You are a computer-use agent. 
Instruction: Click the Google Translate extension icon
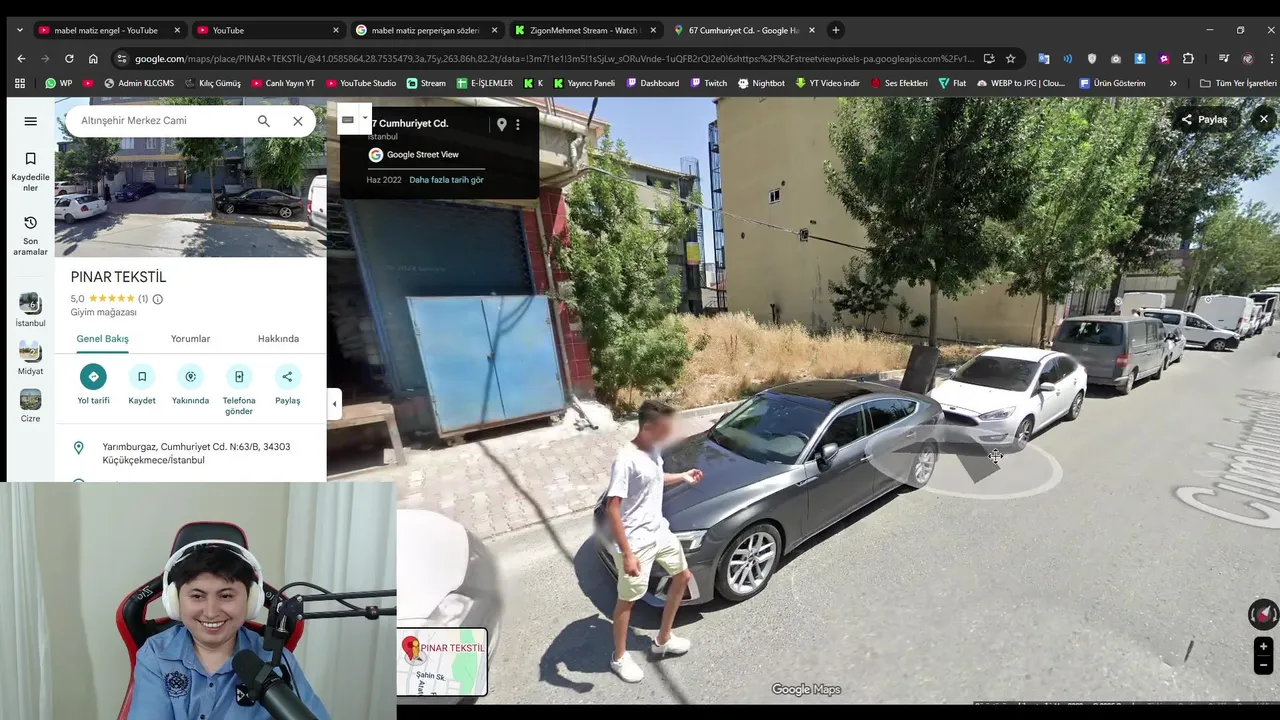point(1044,58)
